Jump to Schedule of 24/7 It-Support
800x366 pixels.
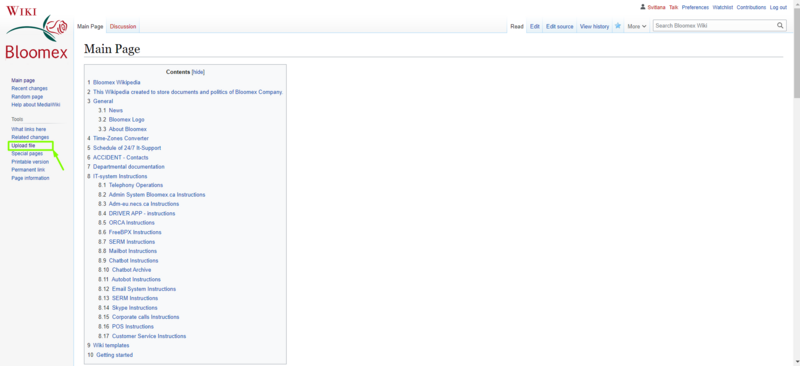tap(127, 148)
